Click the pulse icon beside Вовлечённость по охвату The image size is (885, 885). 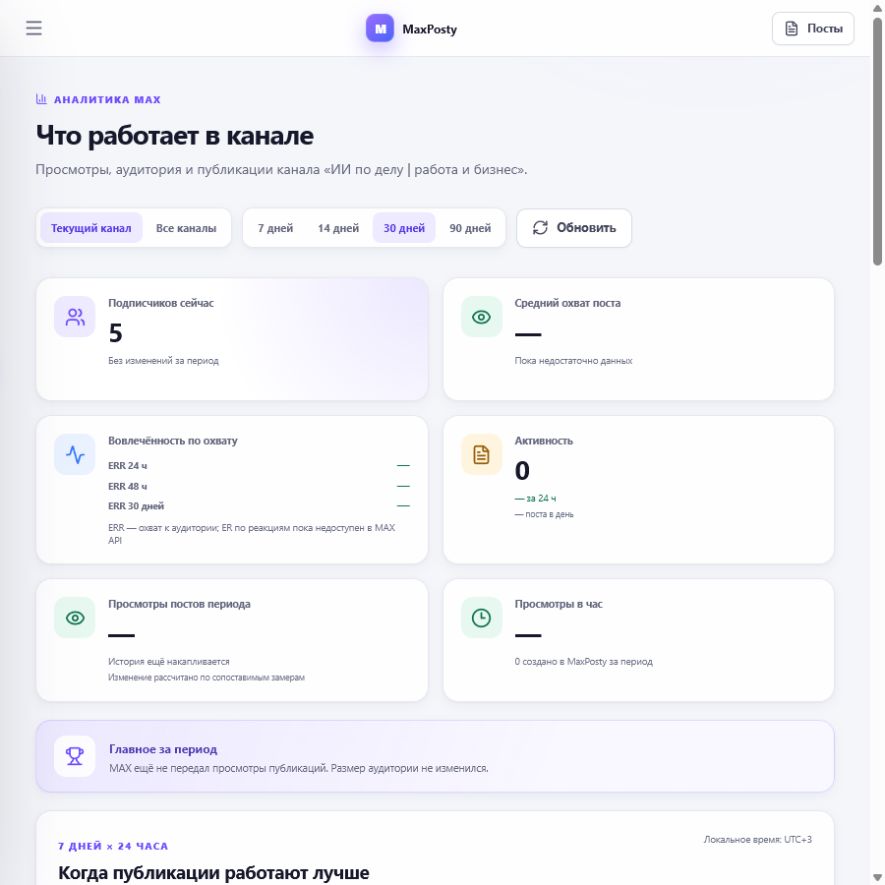click(75, 454)
